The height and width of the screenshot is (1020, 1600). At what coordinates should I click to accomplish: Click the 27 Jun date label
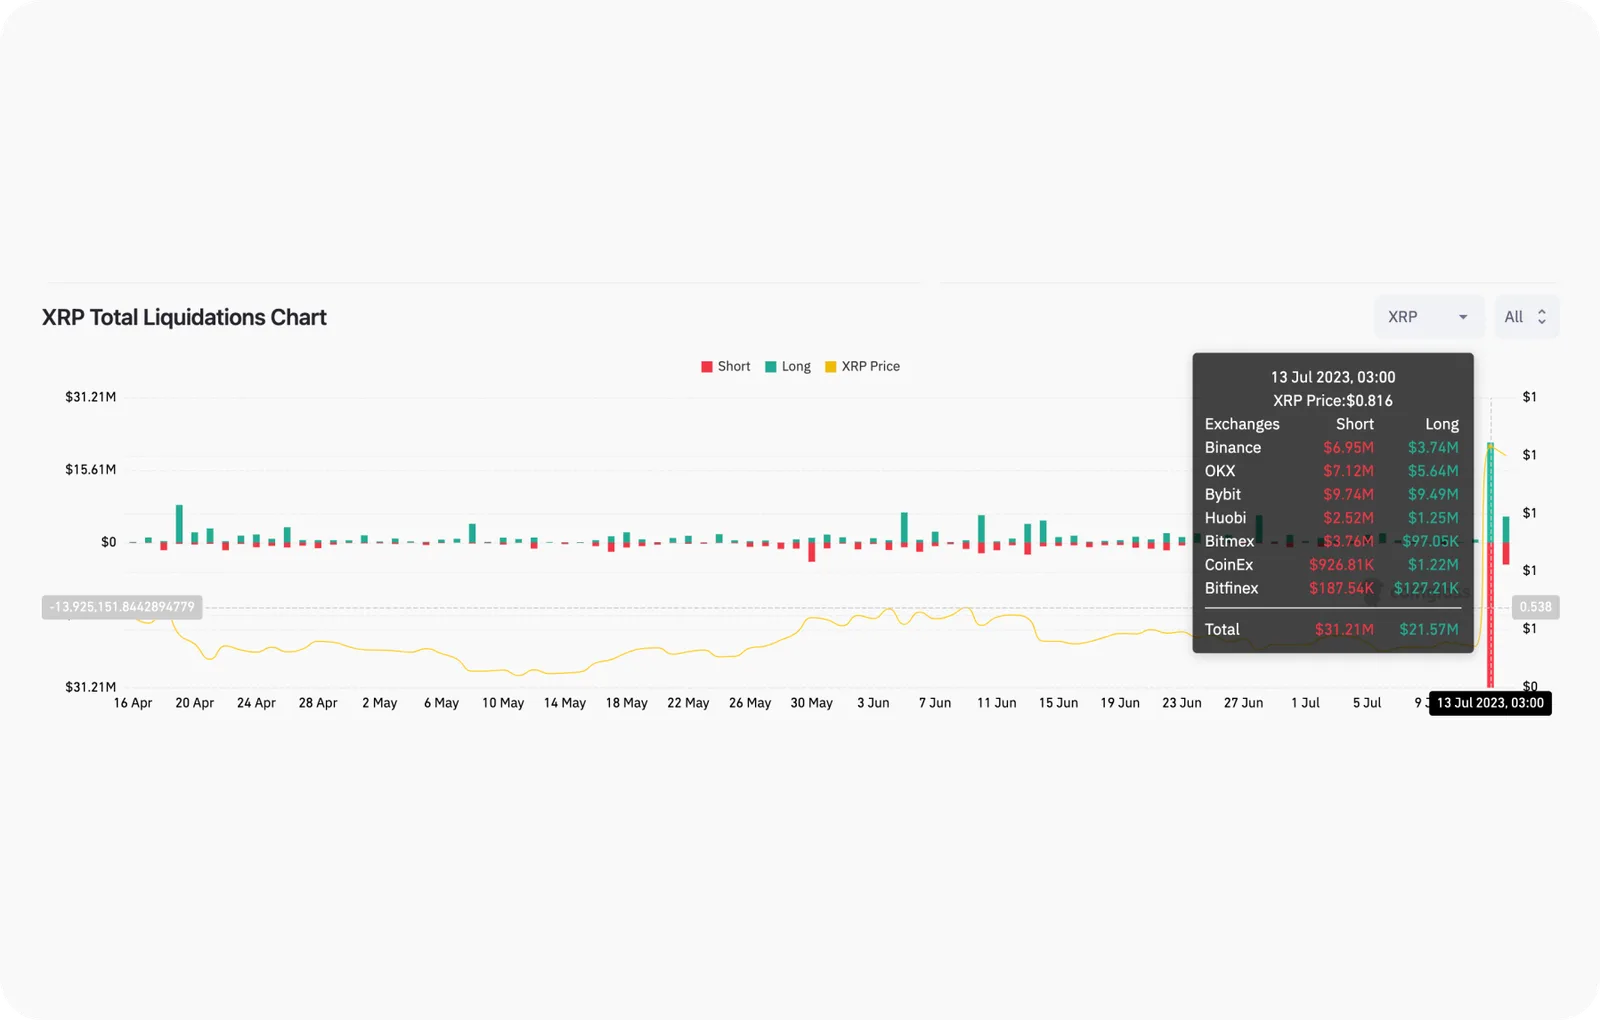[1244, 703]
